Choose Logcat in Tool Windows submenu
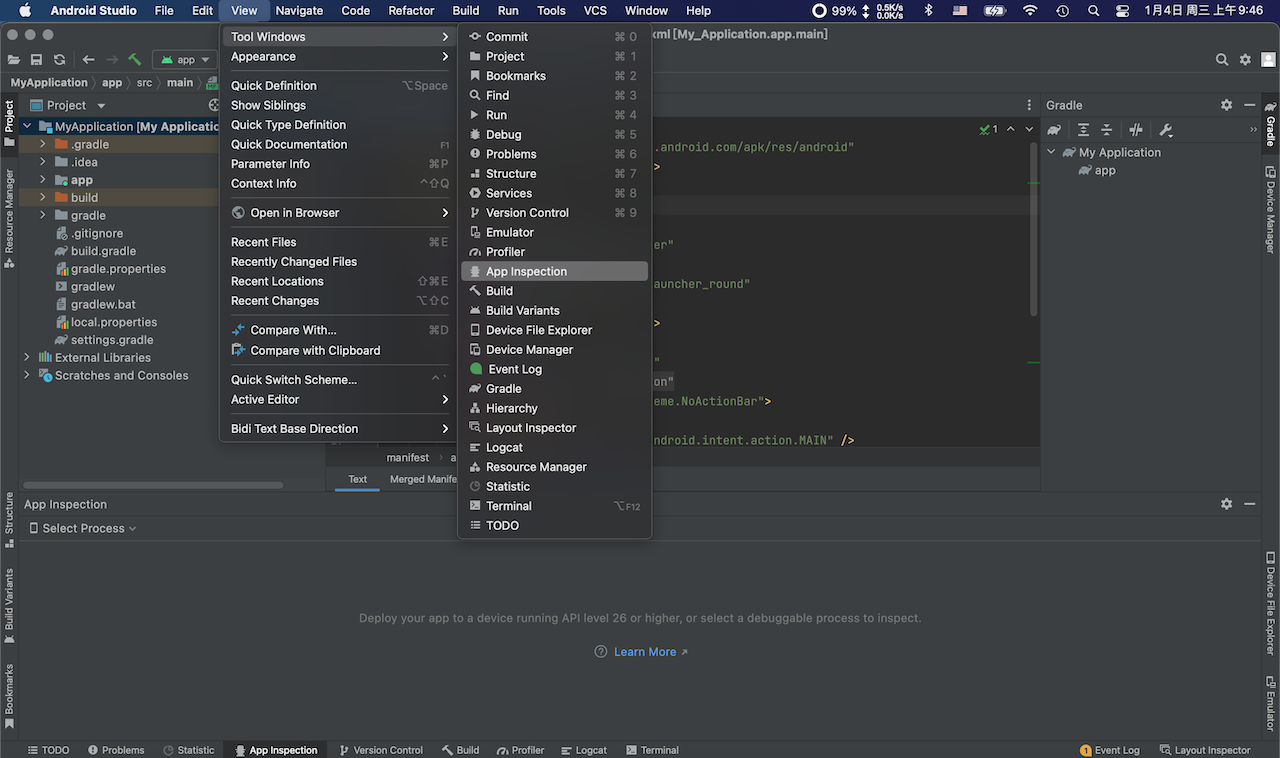Image resolution: width=1280 pixels, height=758 pixels. pos(555,448)
